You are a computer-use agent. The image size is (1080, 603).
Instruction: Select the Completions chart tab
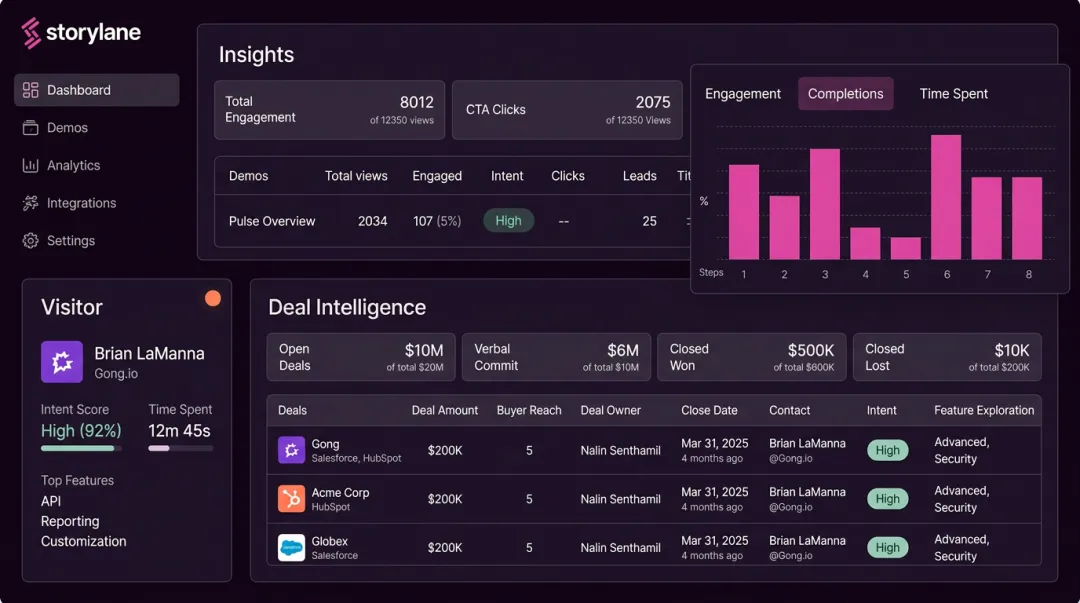[x=845, y=94]
